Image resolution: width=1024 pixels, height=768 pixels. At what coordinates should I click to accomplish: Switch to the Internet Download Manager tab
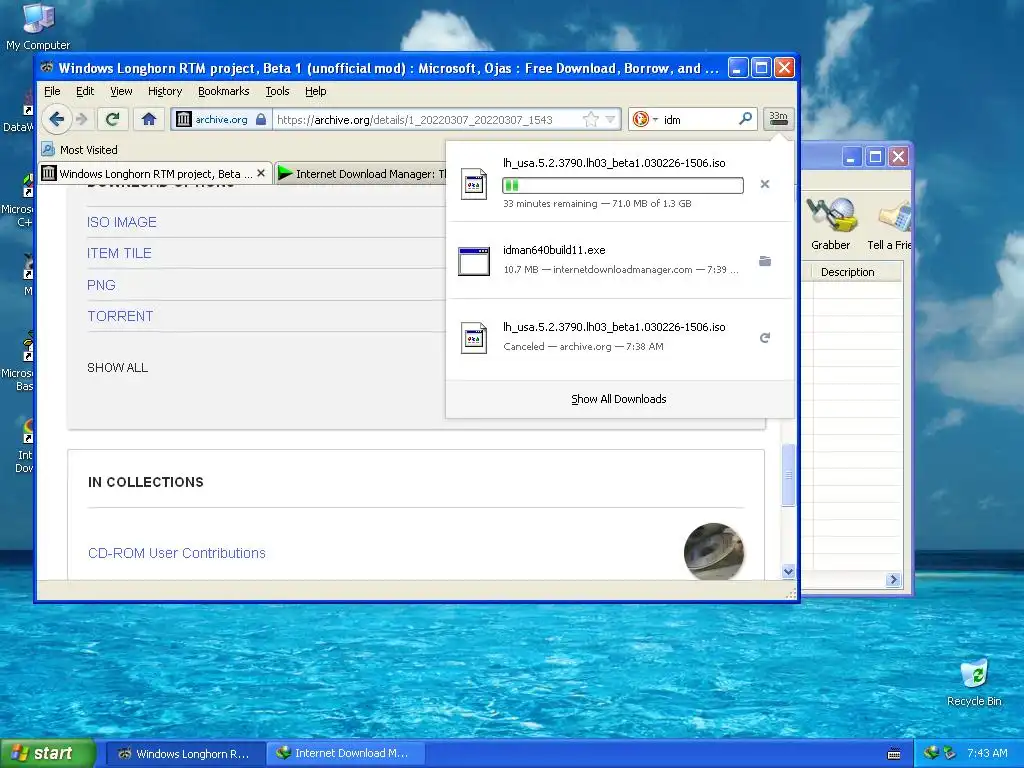coord(362,174)
